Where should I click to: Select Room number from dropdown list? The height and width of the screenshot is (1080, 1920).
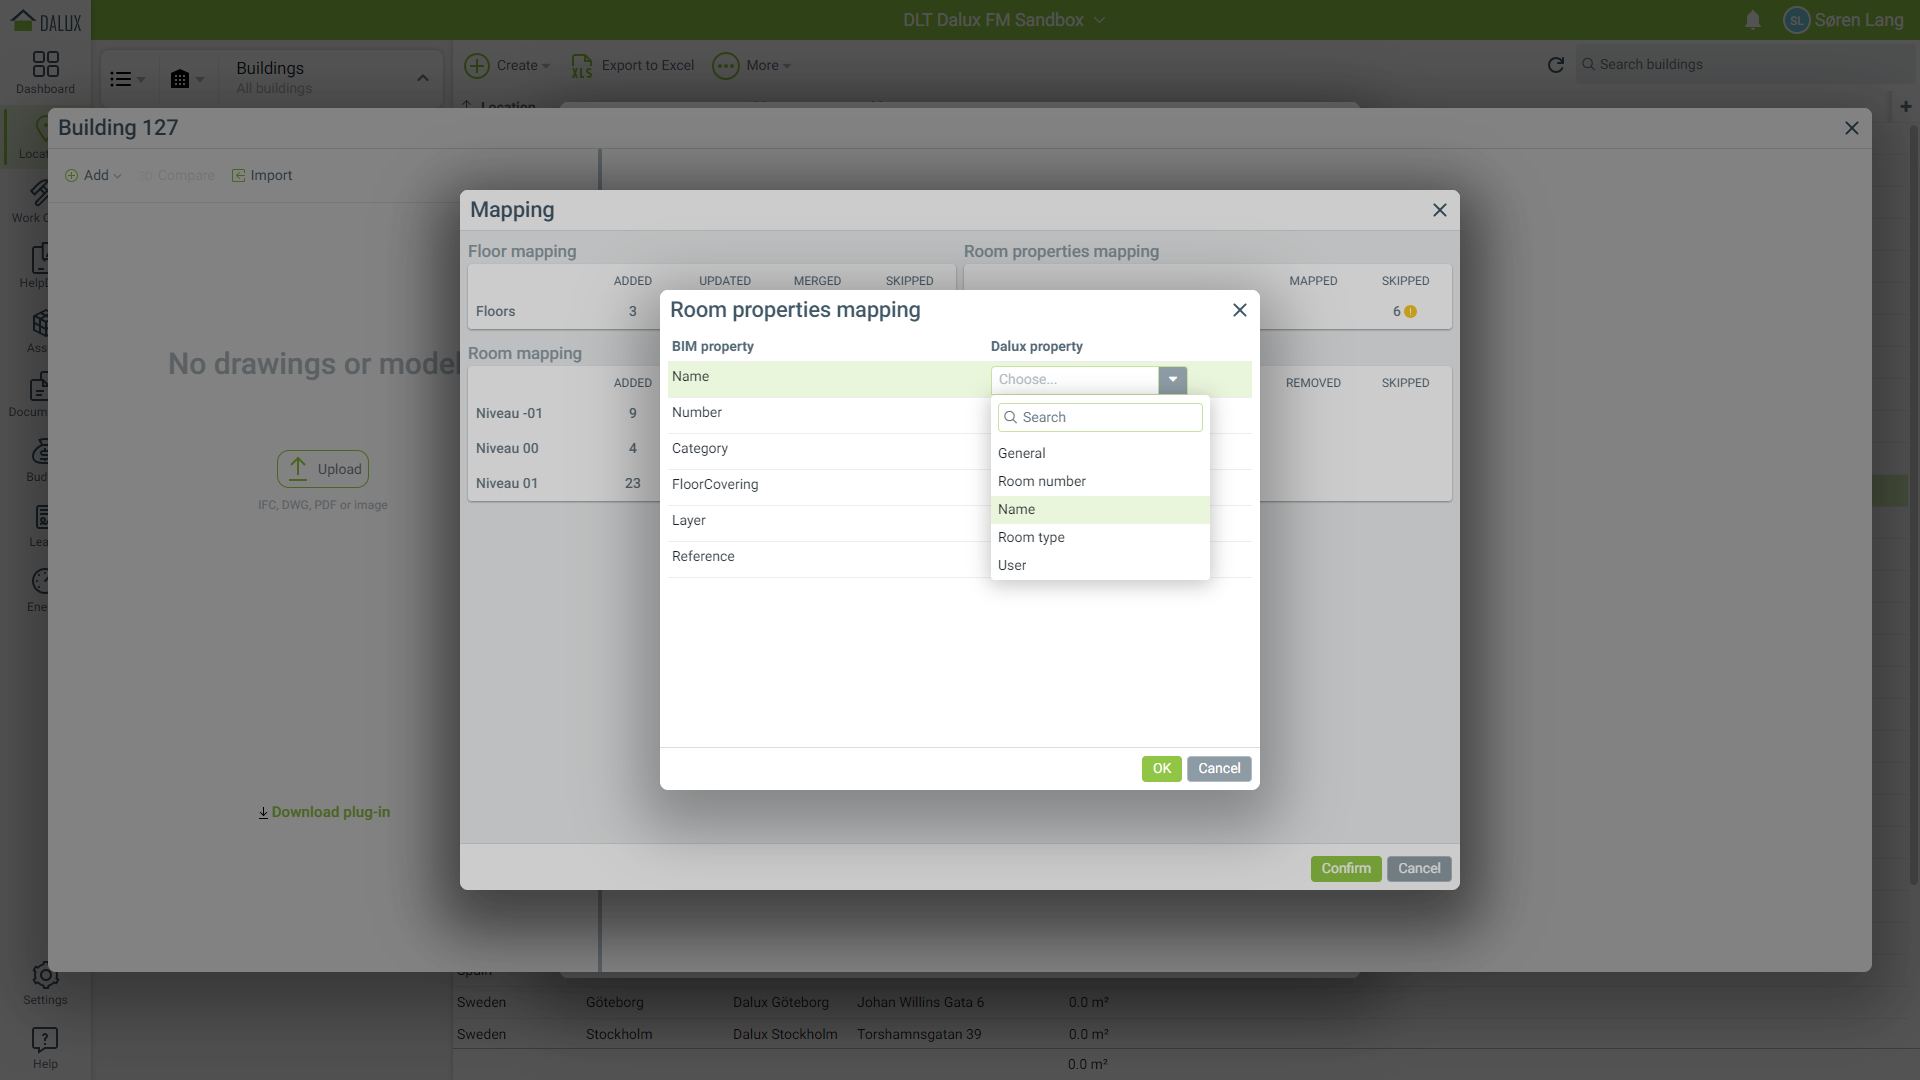pos(1041,481)
